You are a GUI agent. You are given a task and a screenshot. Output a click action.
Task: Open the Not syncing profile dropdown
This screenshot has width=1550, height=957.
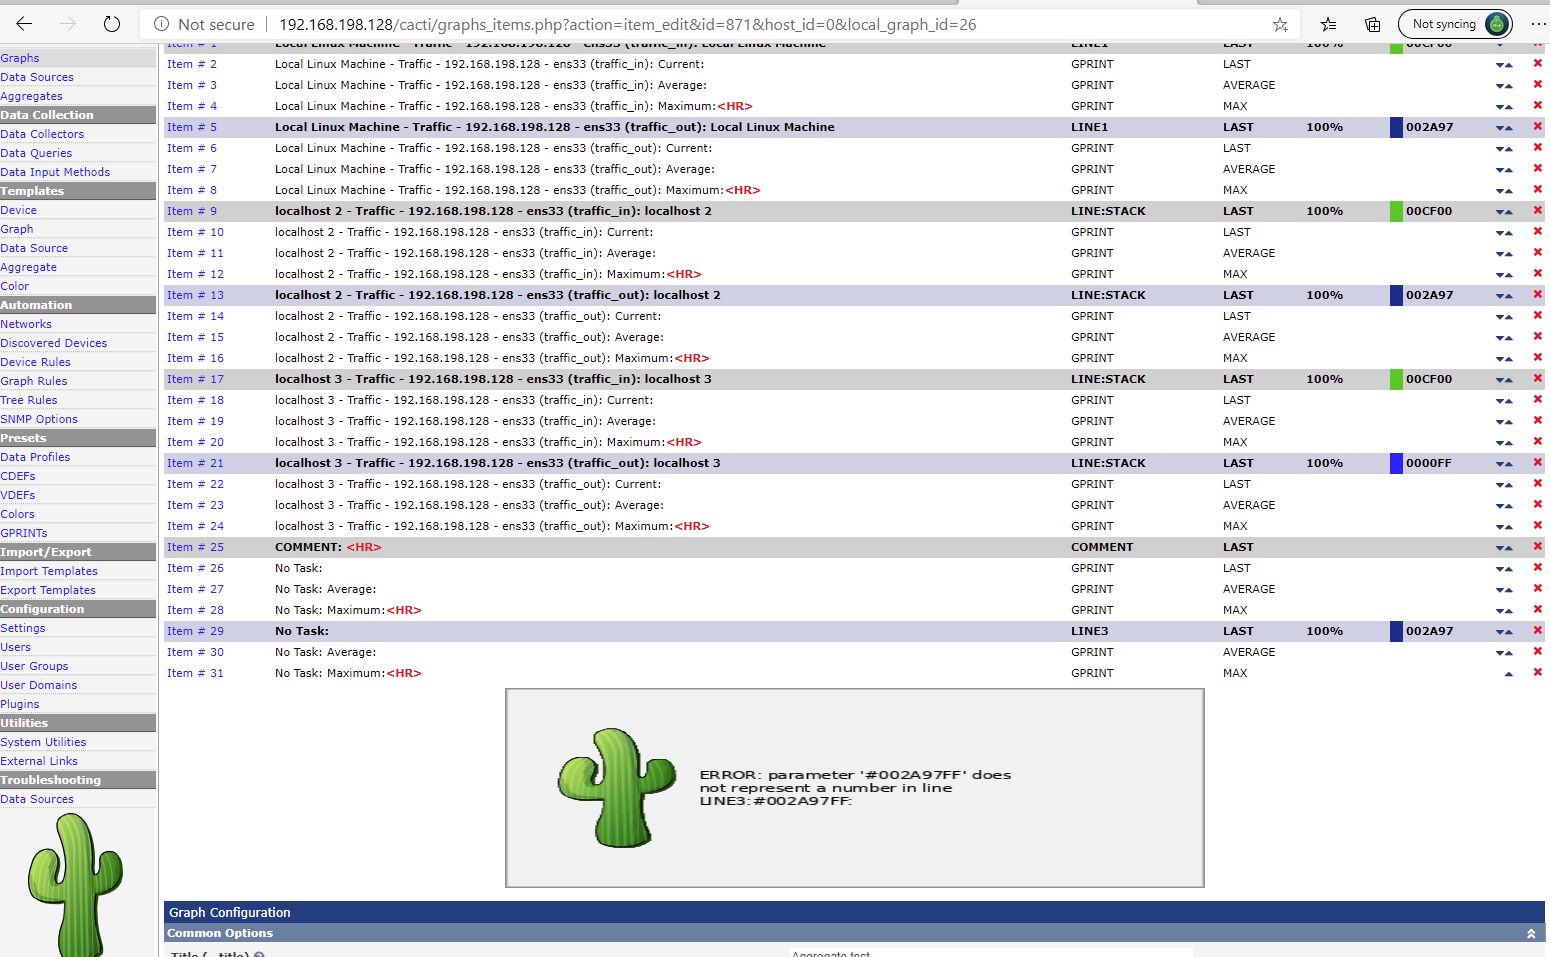tap(1455, 23)
